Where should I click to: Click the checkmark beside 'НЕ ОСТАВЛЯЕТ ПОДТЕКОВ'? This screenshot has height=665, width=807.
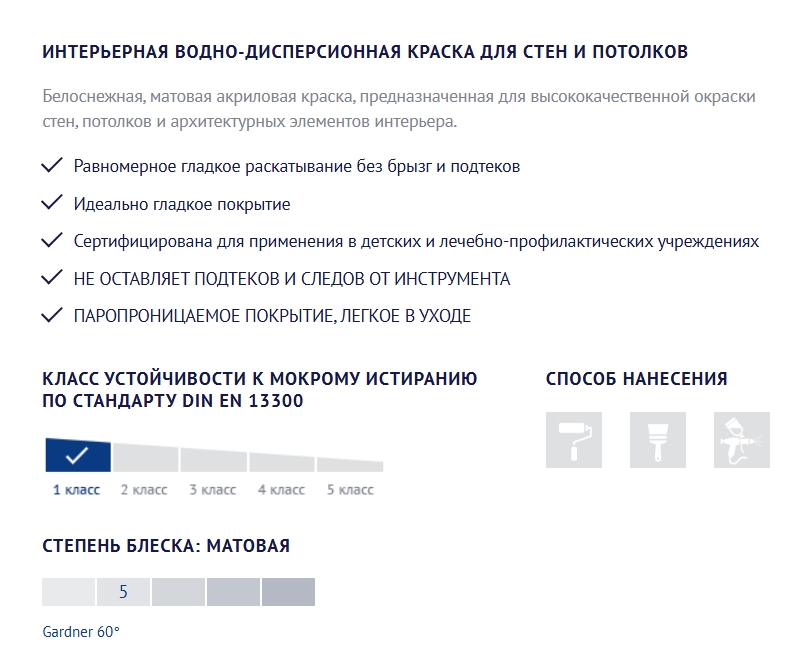tap(51, 277)
